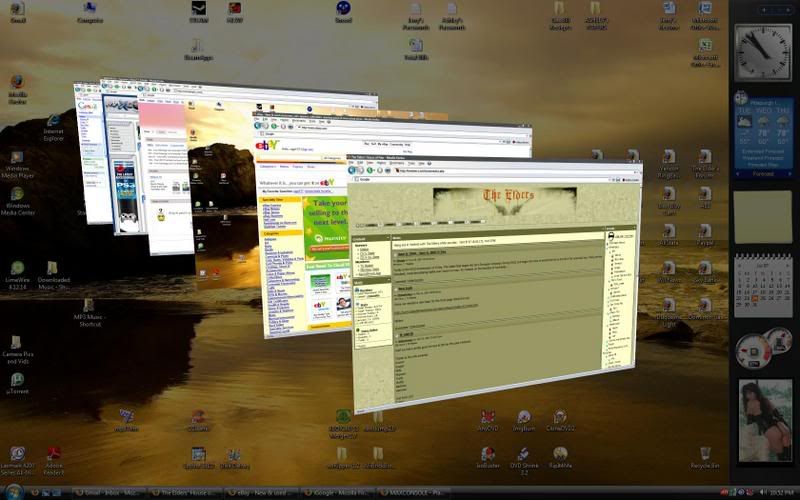Select the Verizon desktop shortcut icon
The height and width of the screenshot is (500, 800).
click(669, 164)
